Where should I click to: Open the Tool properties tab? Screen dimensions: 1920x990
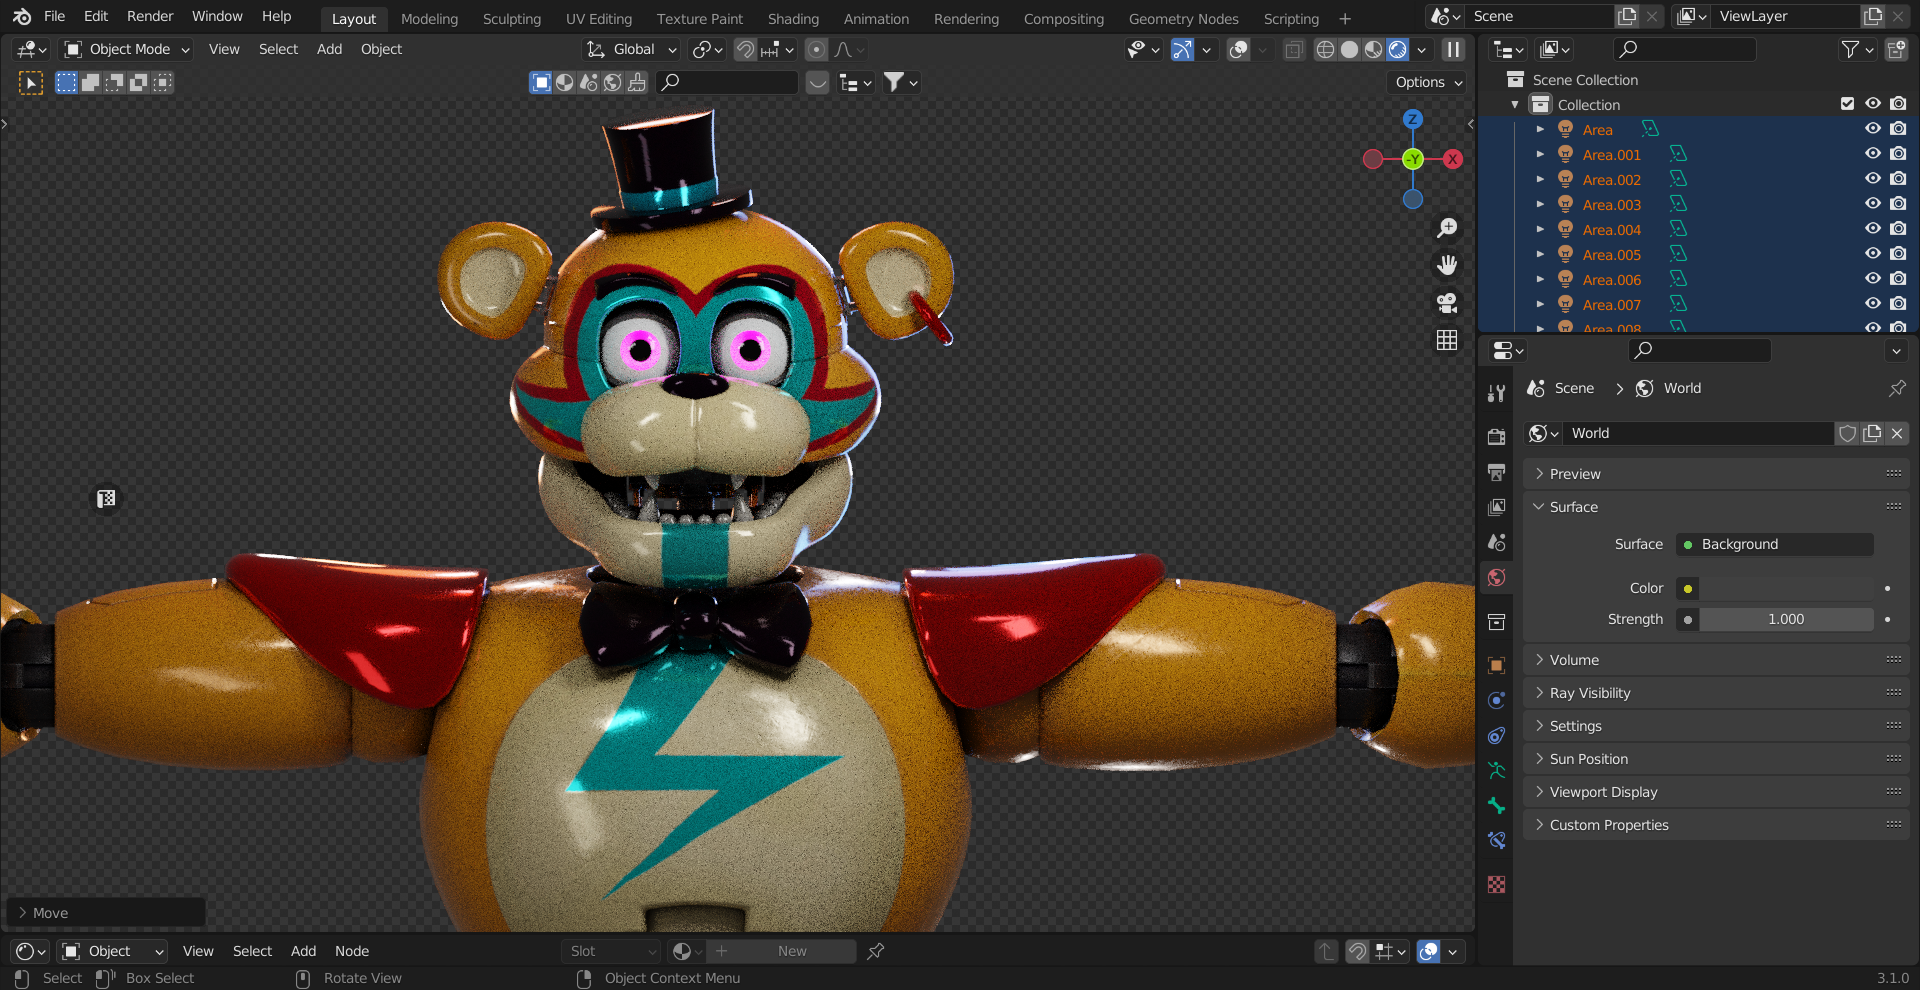[x=1496, y=393]
